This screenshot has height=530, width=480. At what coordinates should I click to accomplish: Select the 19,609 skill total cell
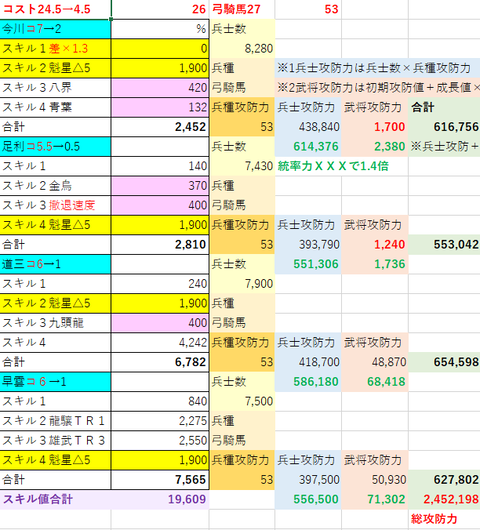[160, 499]
